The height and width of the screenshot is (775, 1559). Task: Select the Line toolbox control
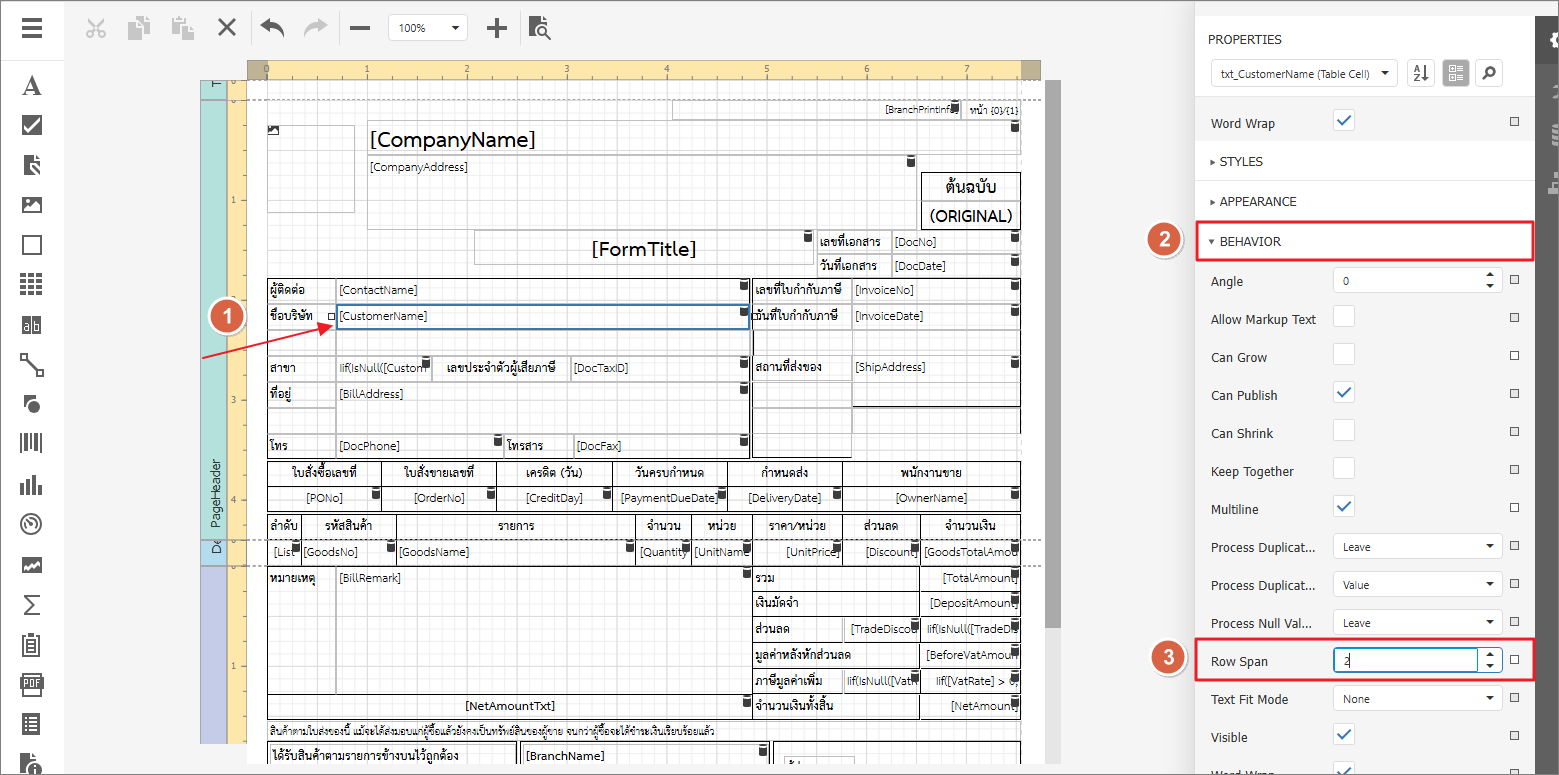tap(32, 365)
